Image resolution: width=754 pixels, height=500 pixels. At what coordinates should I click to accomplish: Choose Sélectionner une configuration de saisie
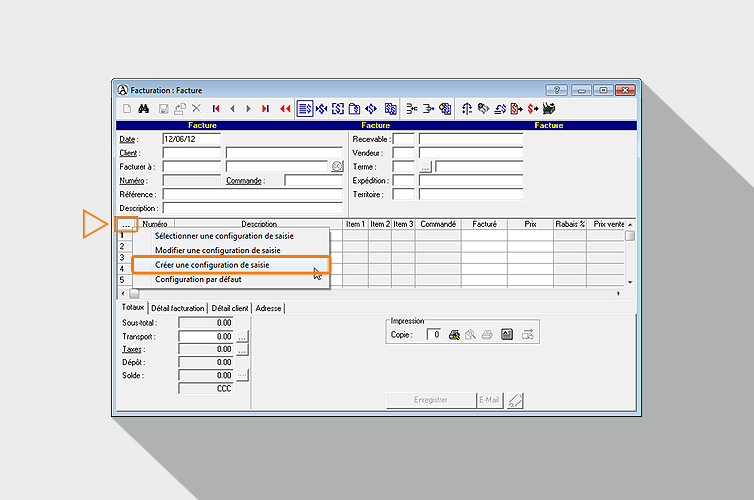pyautogui.click(x=224, y=236)
